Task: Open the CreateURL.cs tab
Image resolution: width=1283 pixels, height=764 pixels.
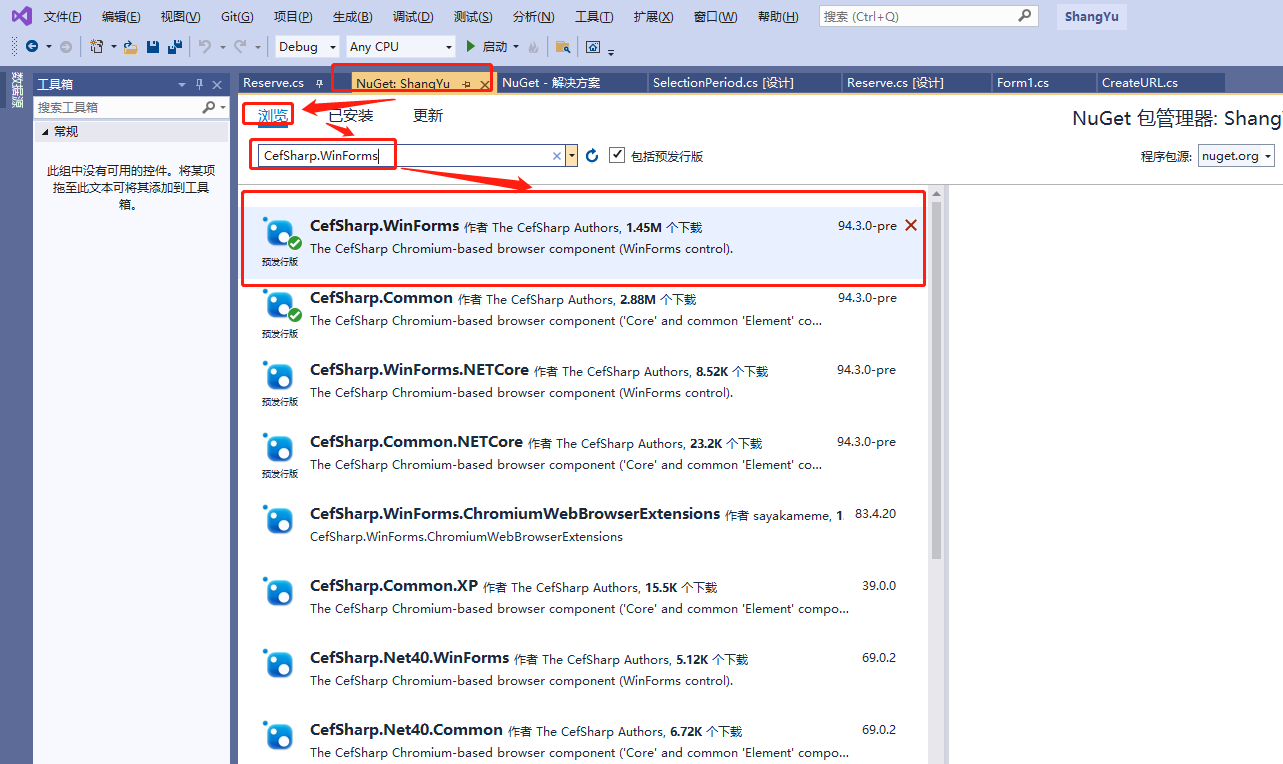Action: [1160, 83]
